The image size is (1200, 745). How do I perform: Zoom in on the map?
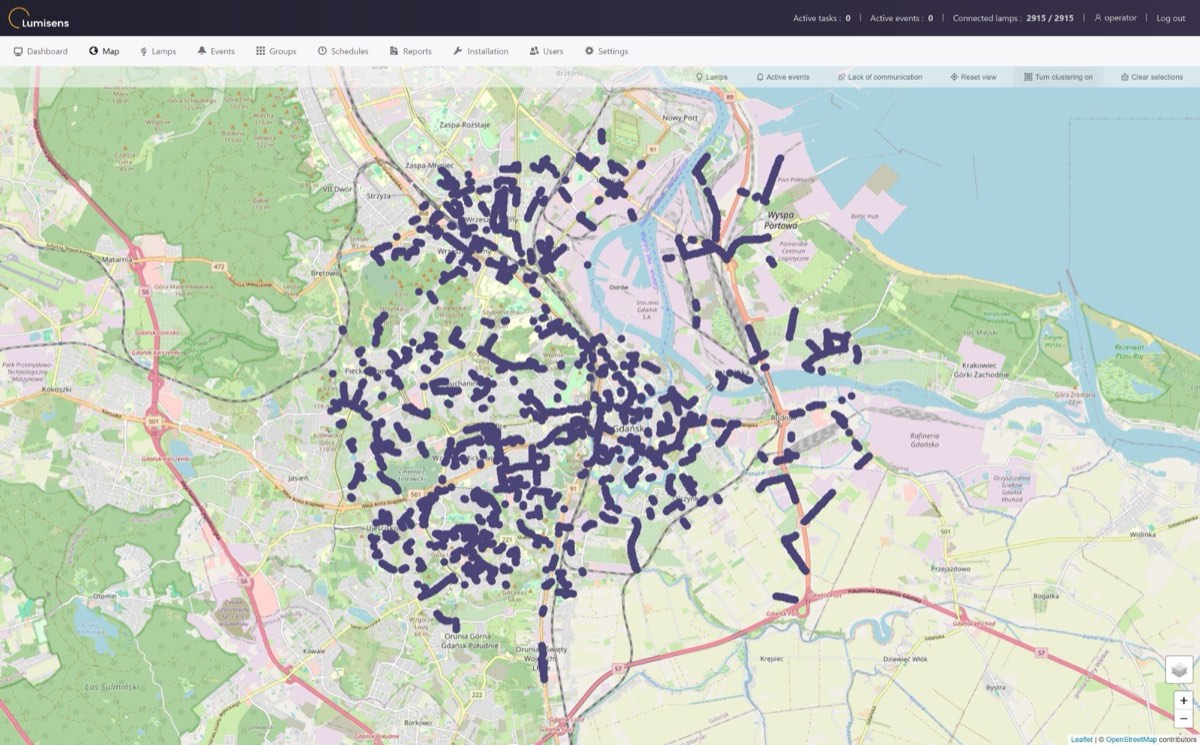click(1183, 701)
